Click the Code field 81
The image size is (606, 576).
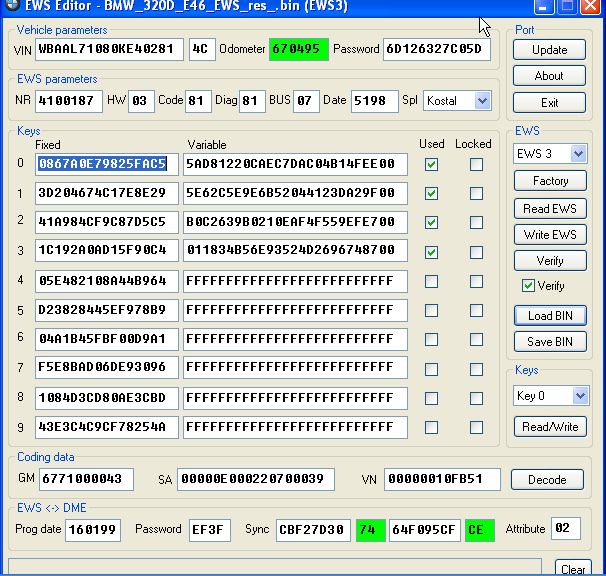(198, 101)
